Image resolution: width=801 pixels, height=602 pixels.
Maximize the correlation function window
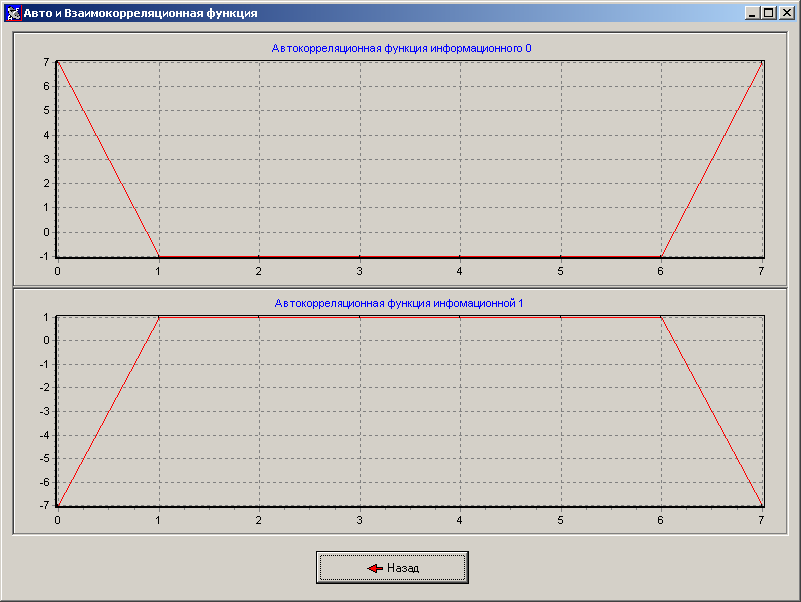click(x=768, y=13)
